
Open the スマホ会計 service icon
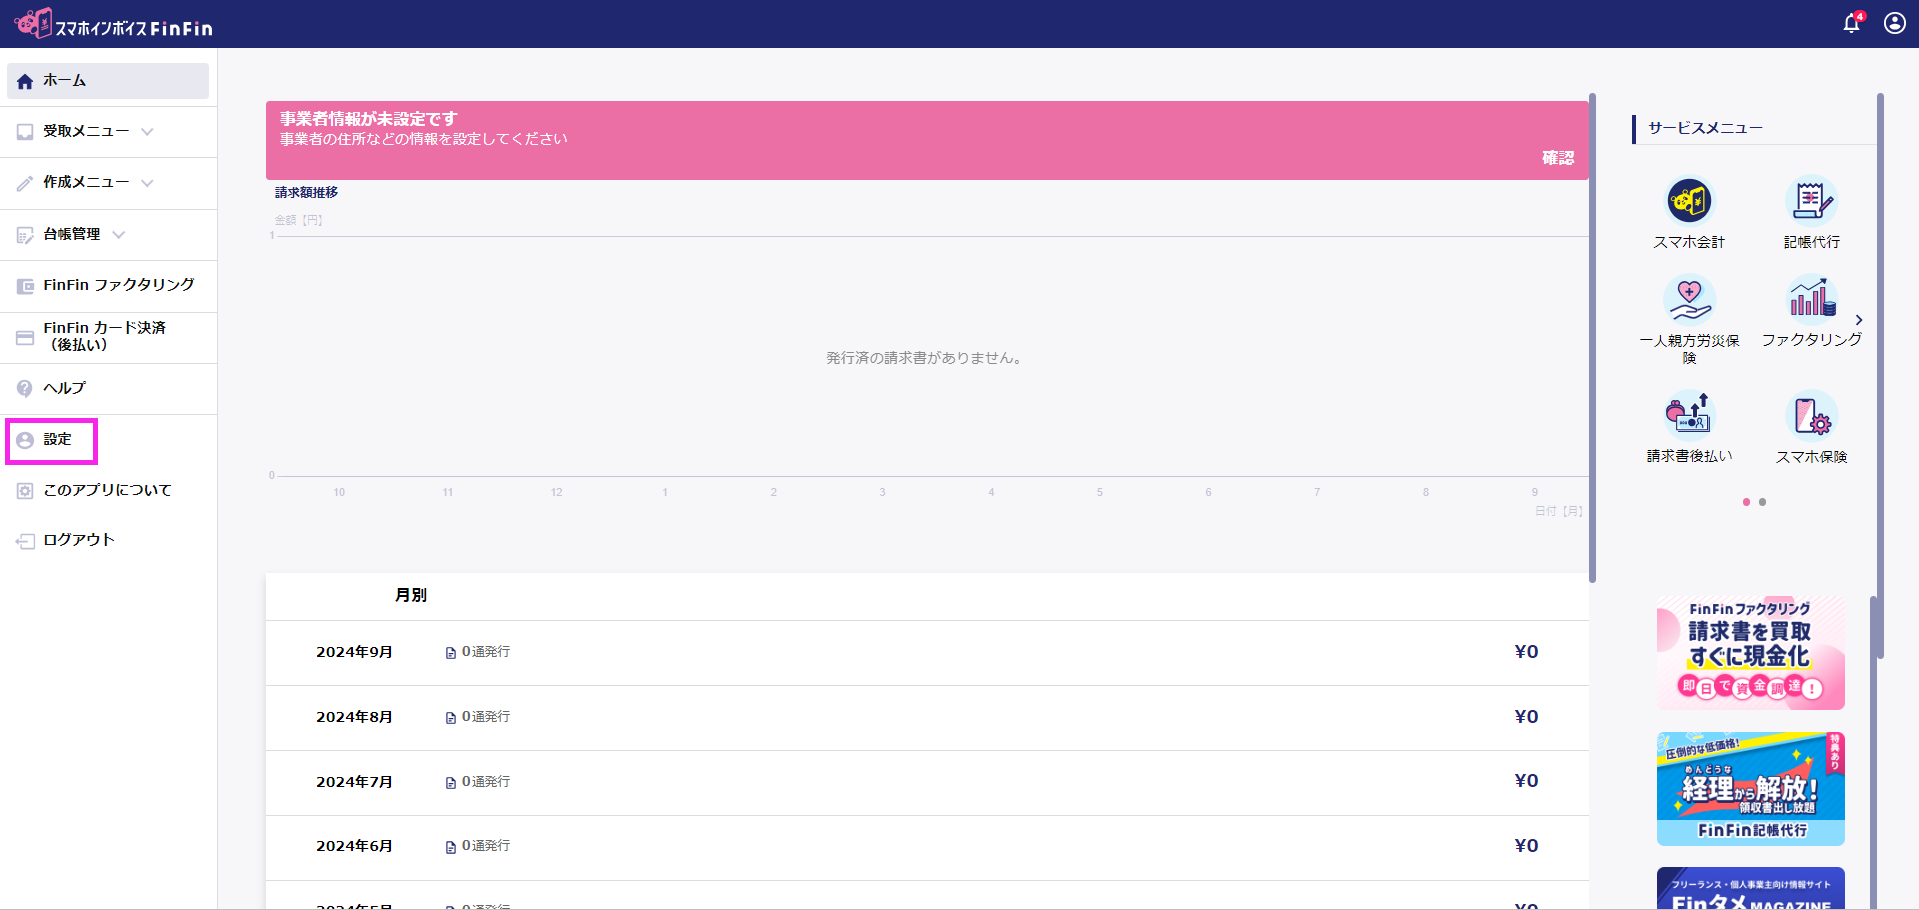(1689, 200)
